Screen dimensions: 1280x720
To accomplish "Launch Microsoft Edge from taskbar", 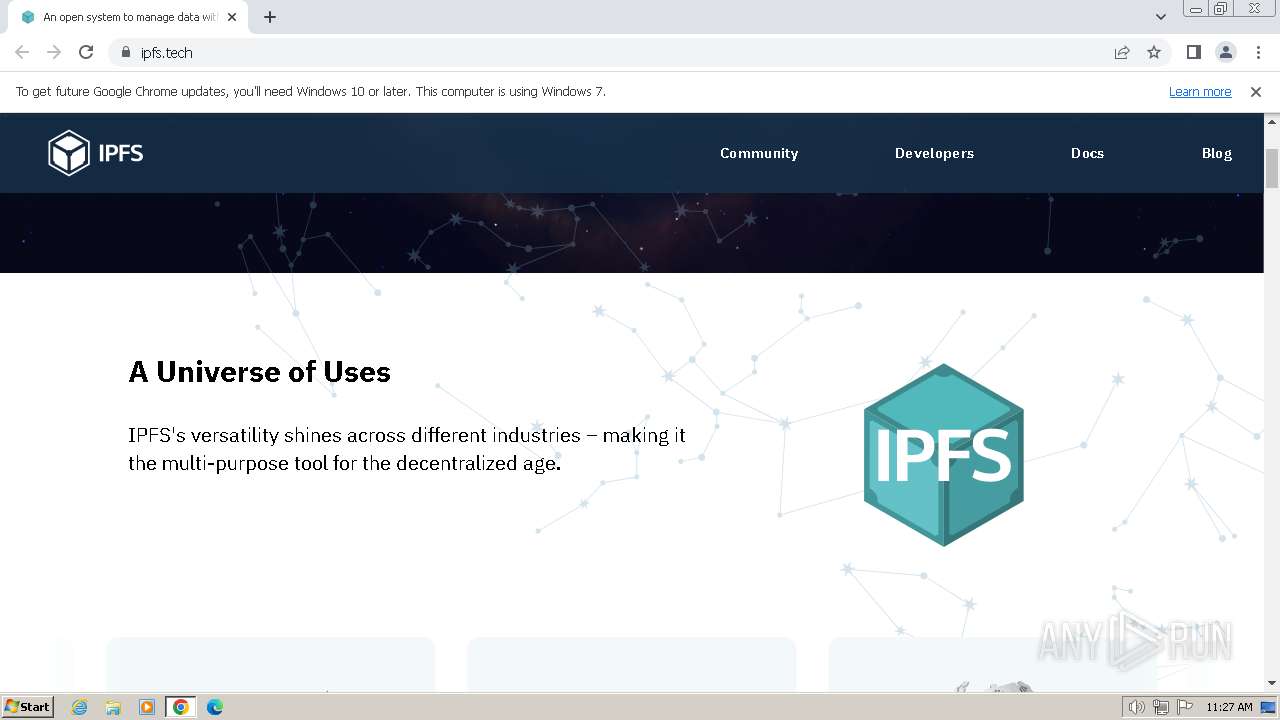I will coord(215,707).
